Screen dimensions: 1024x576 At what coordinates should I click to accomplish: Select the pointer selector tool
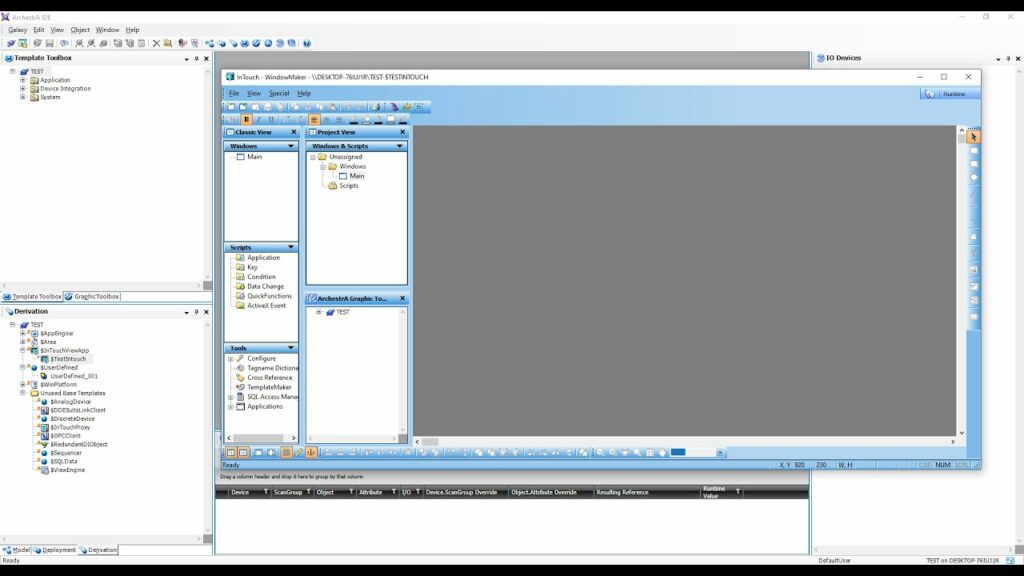point(973,137)
